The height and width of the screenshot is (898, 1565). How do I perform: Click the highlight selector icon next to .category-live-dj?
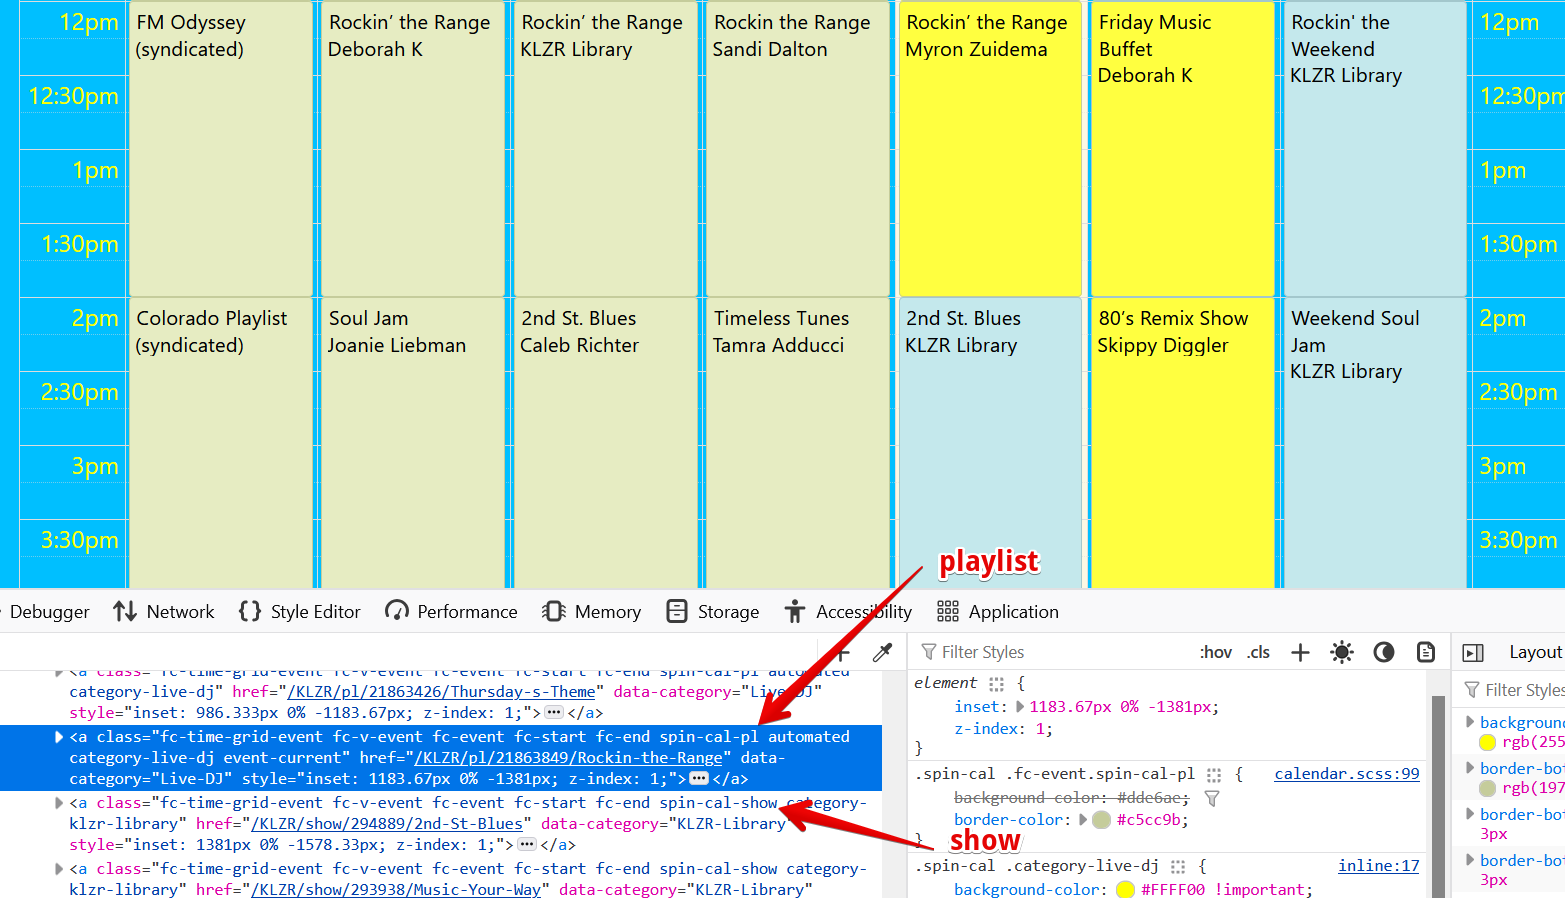(x=1178, y=867)
